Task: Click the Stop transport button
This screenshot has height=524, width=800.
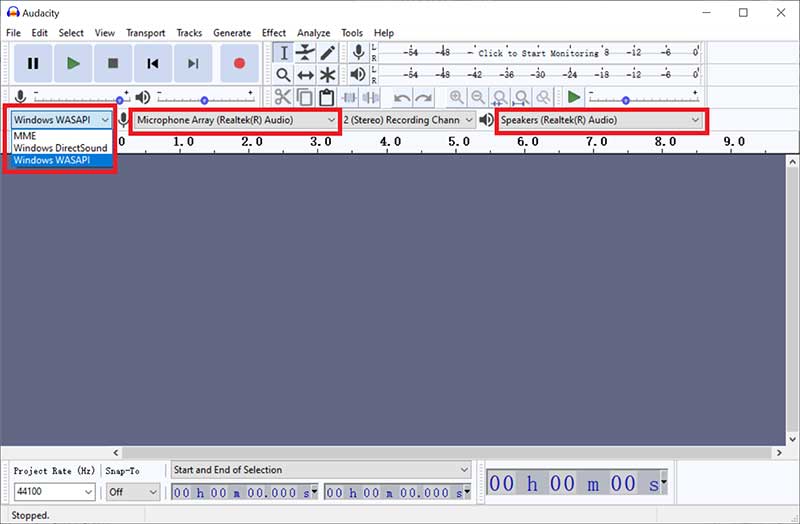Action: click(113, 63)
